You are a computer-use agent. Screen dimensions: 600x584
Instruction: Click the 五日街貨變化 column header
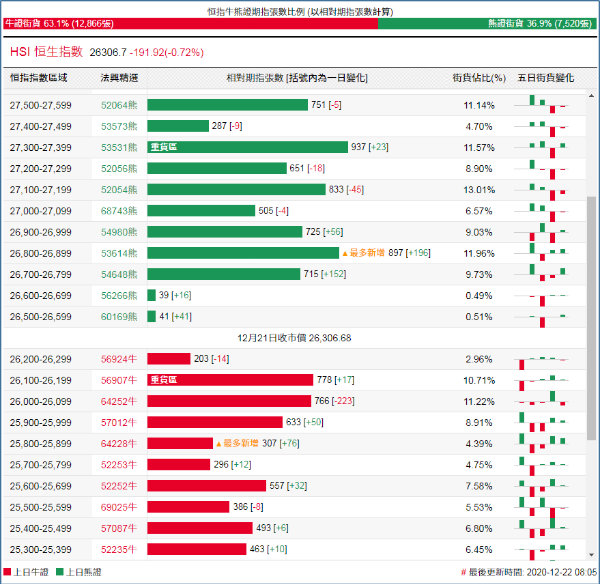pos(546,78)
